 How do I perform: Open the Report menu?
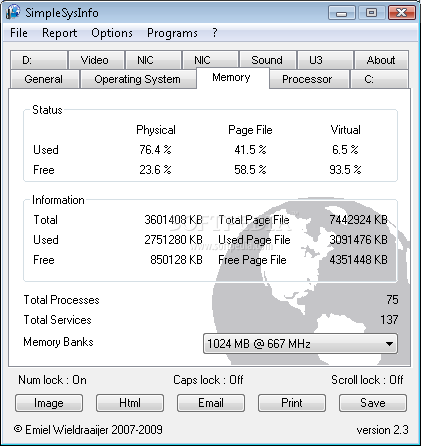(x=59, y=33)
